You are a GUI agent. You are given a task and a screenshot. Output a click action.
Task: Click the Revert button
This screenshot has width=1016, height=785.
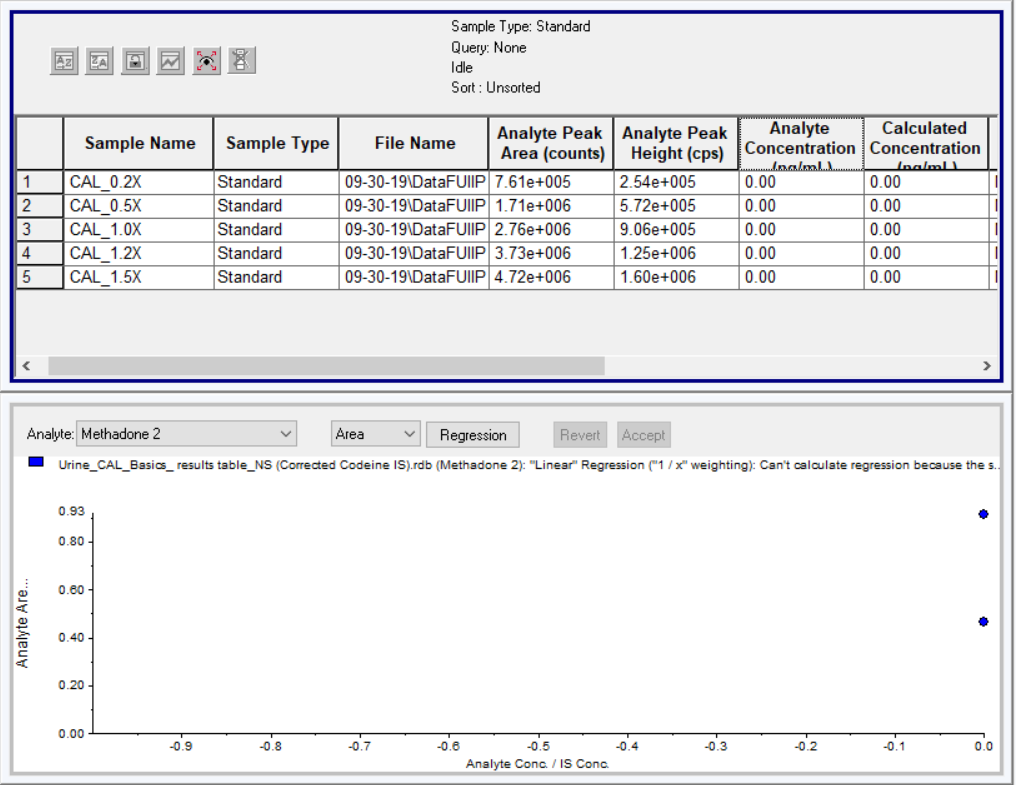580,435
